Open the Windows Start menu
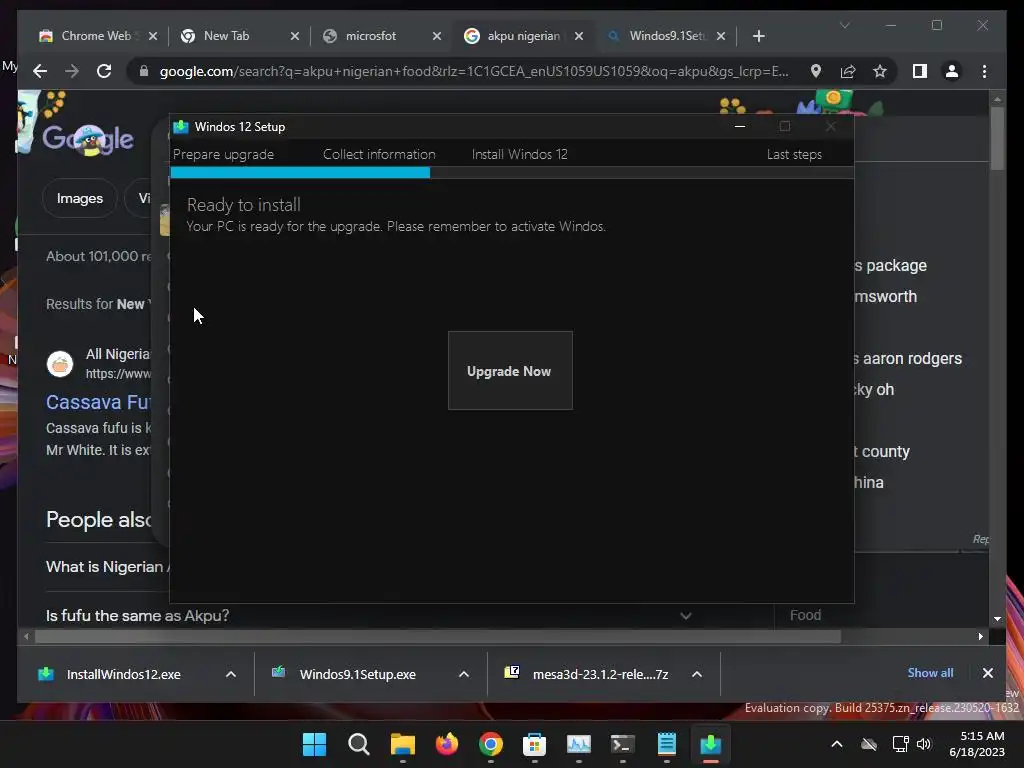This screenshot has height=768, width=1024. [x=314, y=744]
